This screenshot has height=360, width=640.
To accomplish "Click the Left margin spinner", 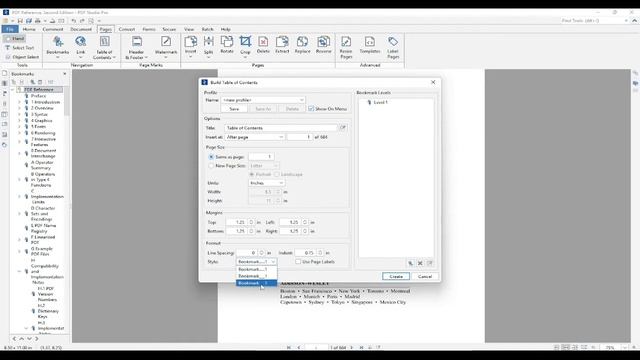I will click(x=304, y=222).
